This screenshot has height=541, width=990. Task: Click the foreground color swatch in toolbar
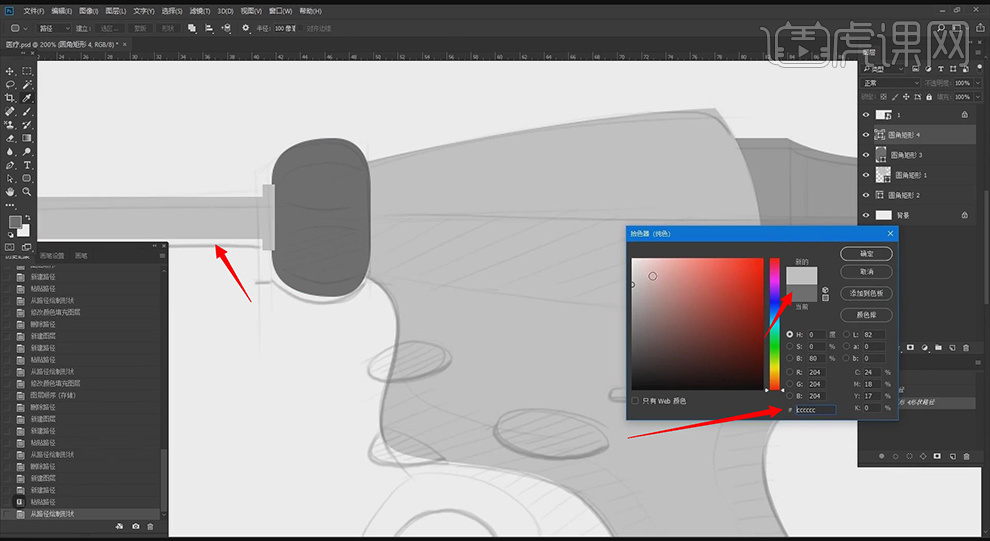15,222
